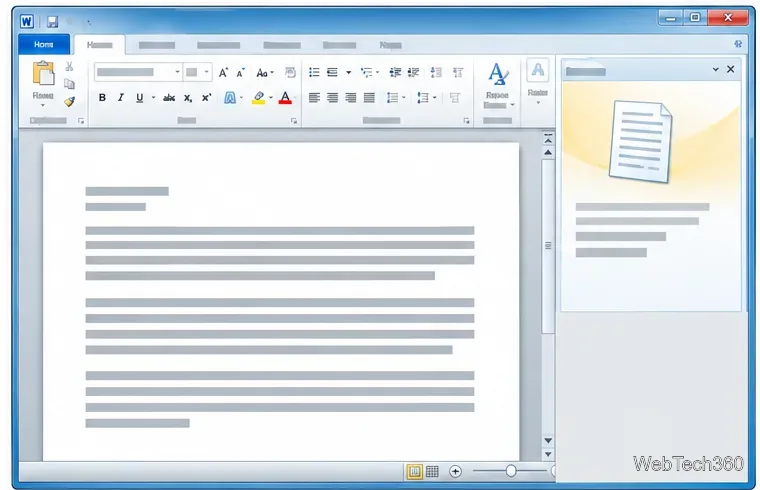Switch to Print Layout view button
The image size is (760, 490).
point(414,471)
